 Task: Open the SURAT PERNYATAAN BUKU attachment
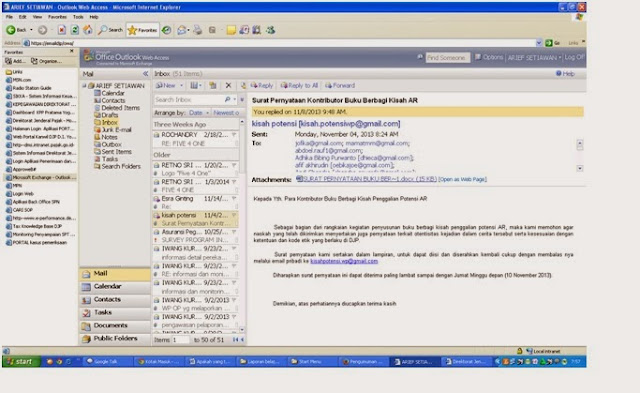click(366, 179)
